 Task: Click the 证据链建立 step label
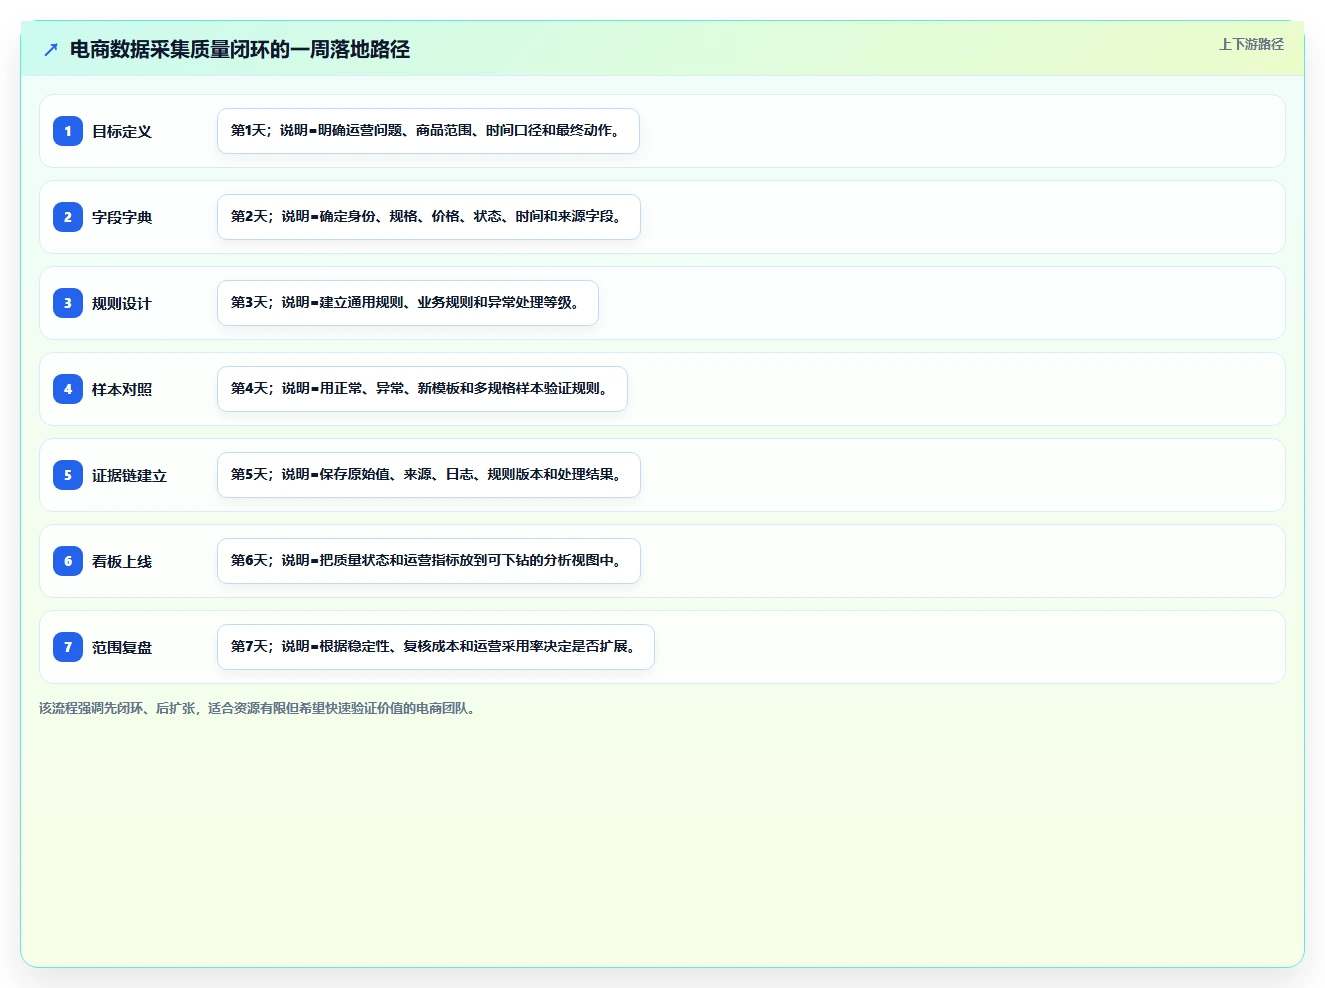tap(130, 475)
